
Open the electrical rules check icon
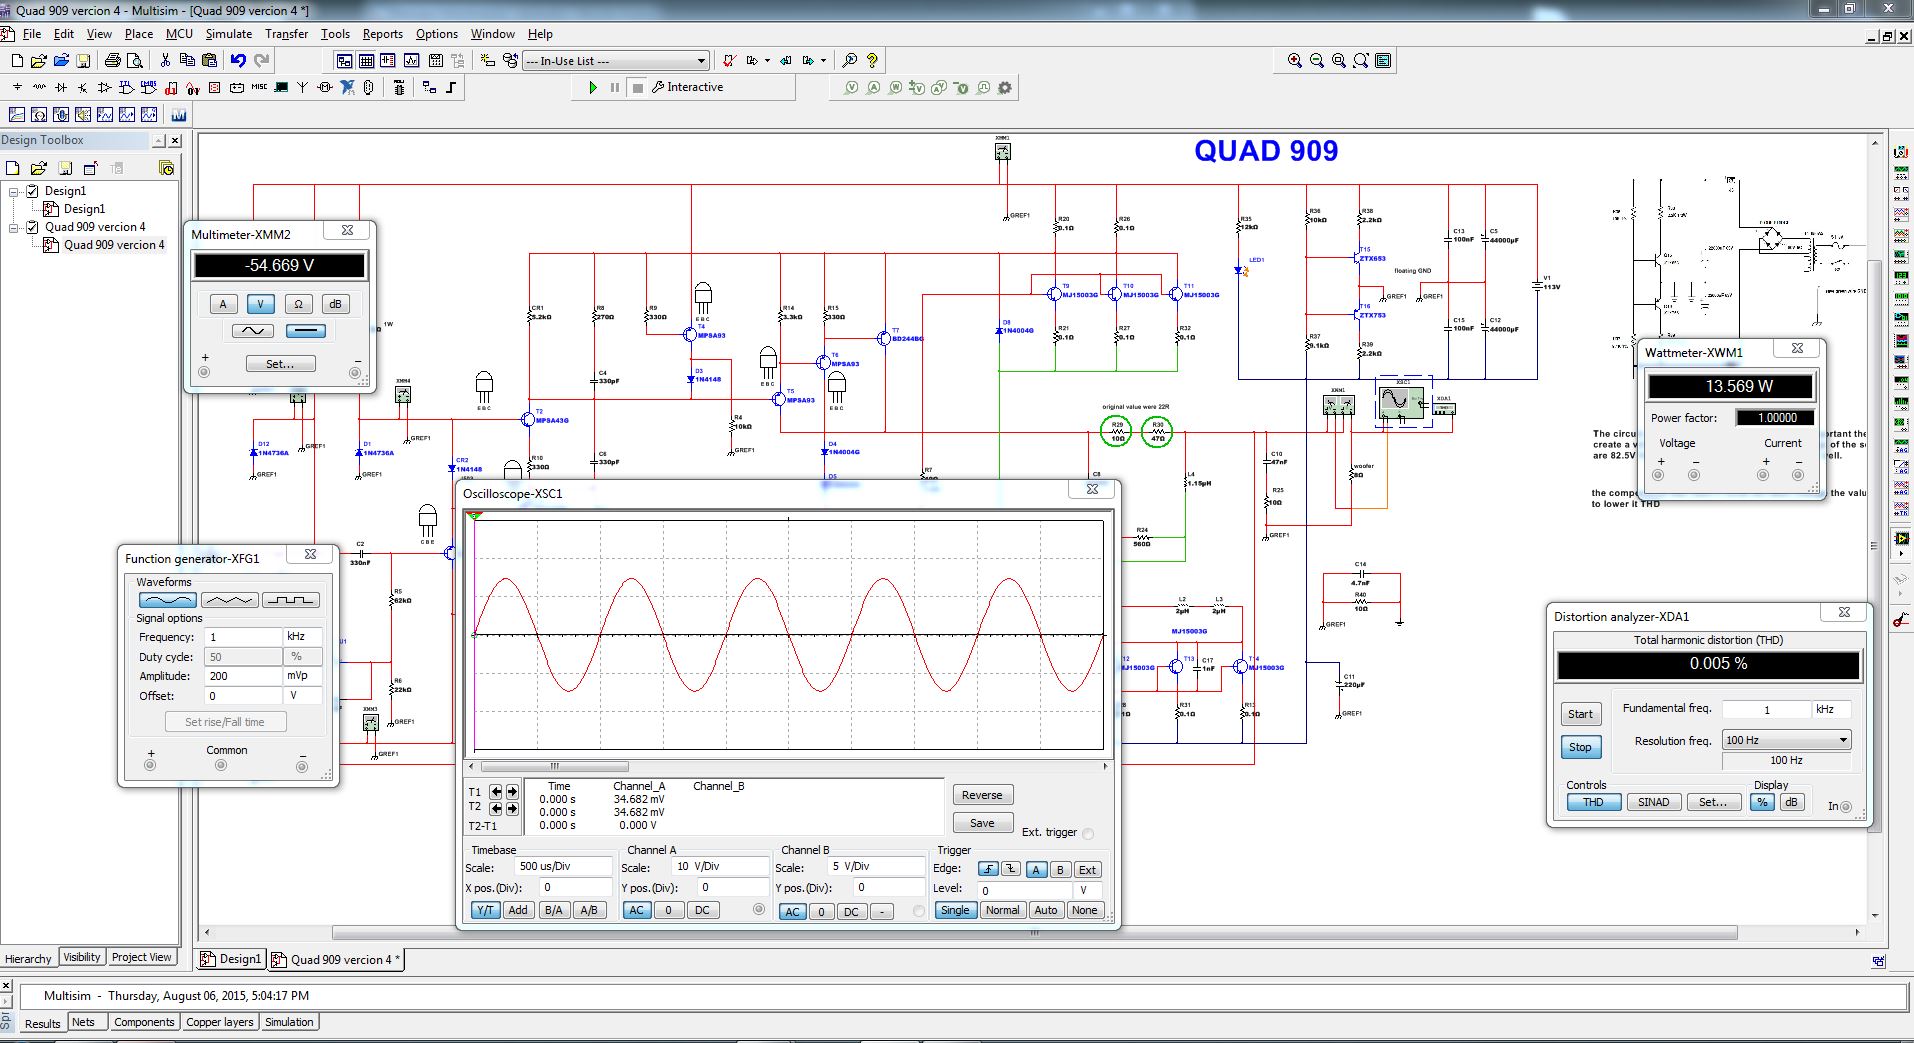[x=729, y=61]
